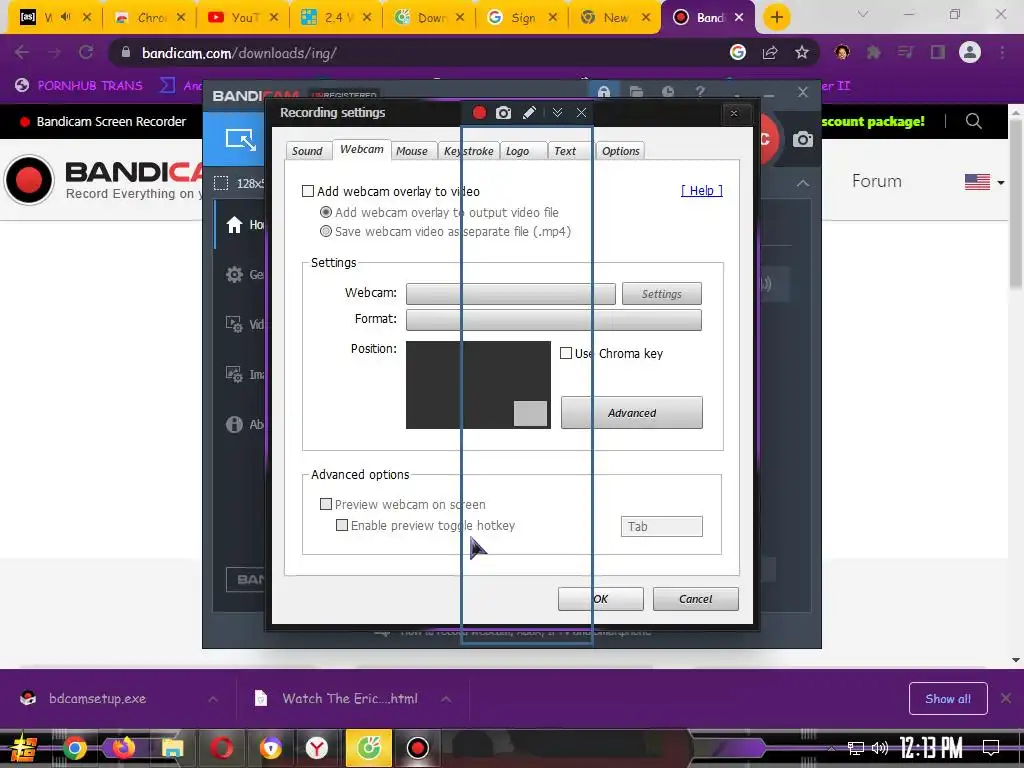This screenshot has height=768, width=1024.
Task: Open the Chrome extensions puzzle icon
Action: [873, 52]
